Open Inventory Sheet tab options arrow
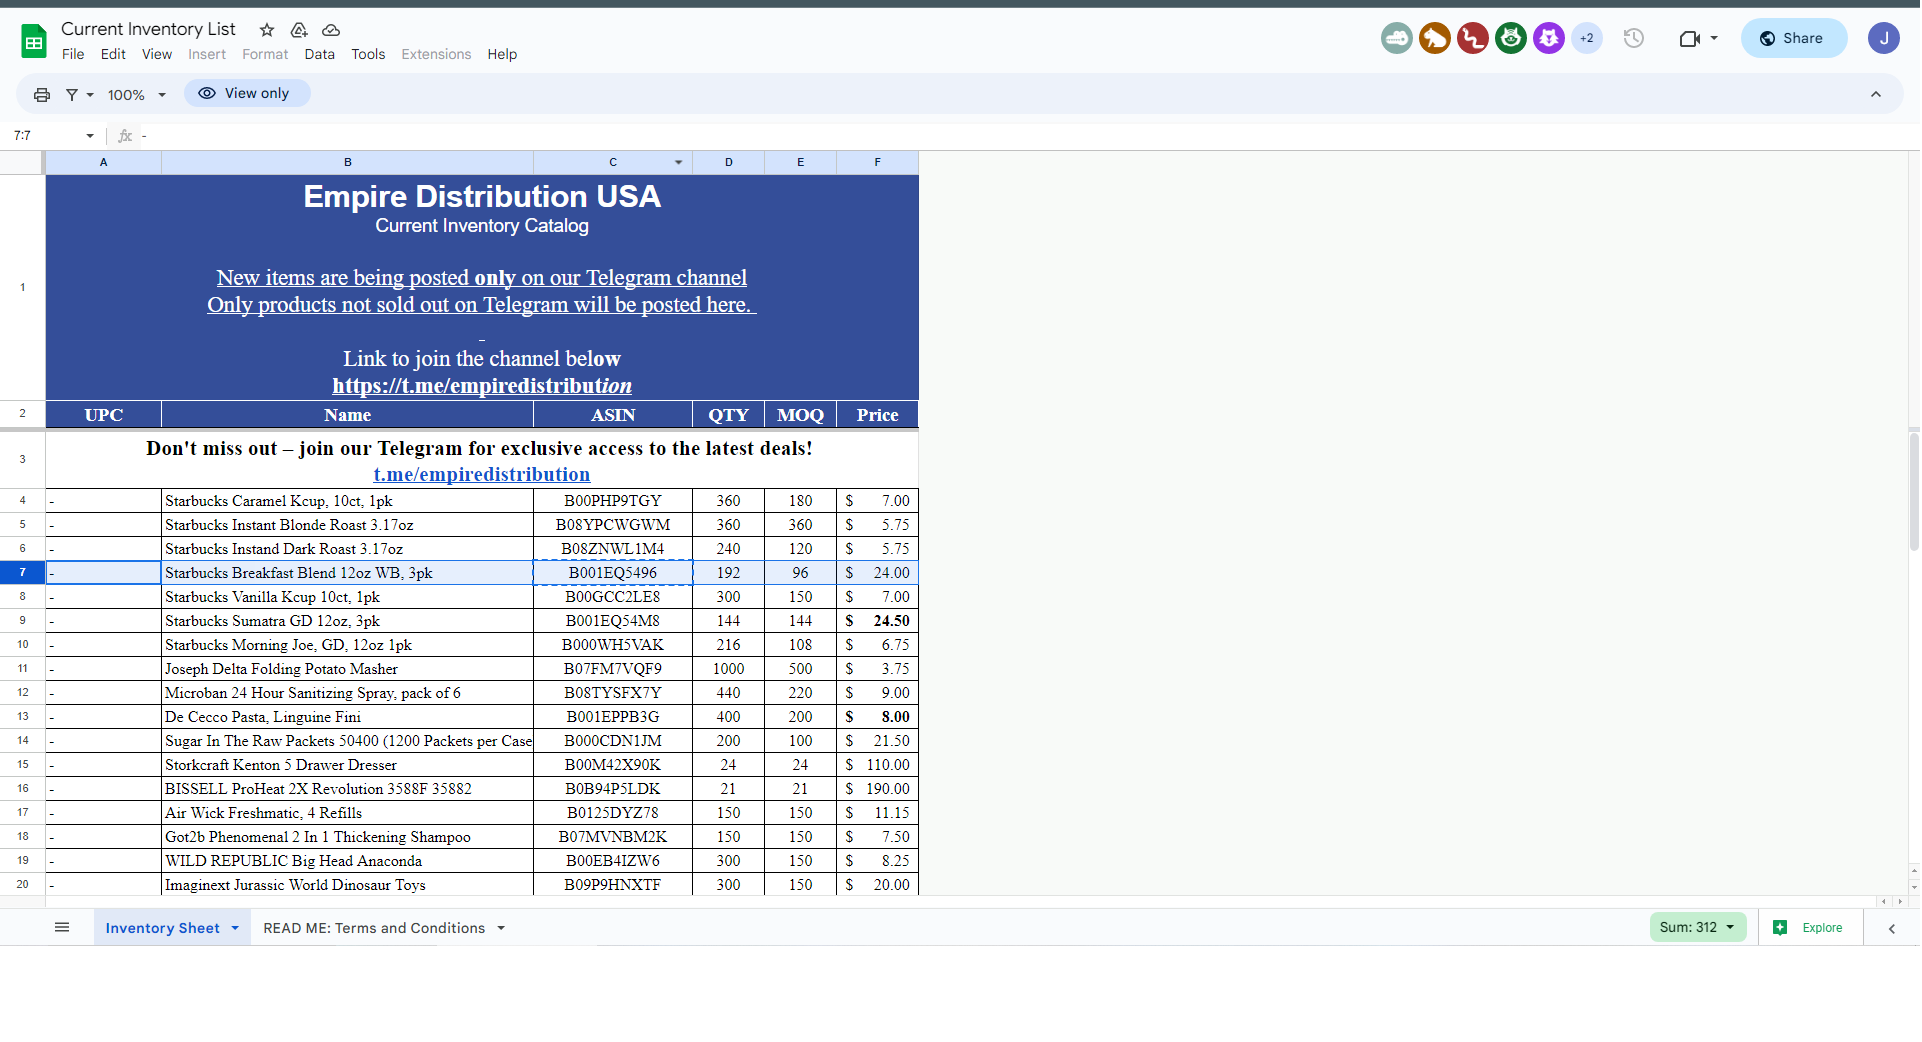Screen dimensions: 1922x1042 235,928
